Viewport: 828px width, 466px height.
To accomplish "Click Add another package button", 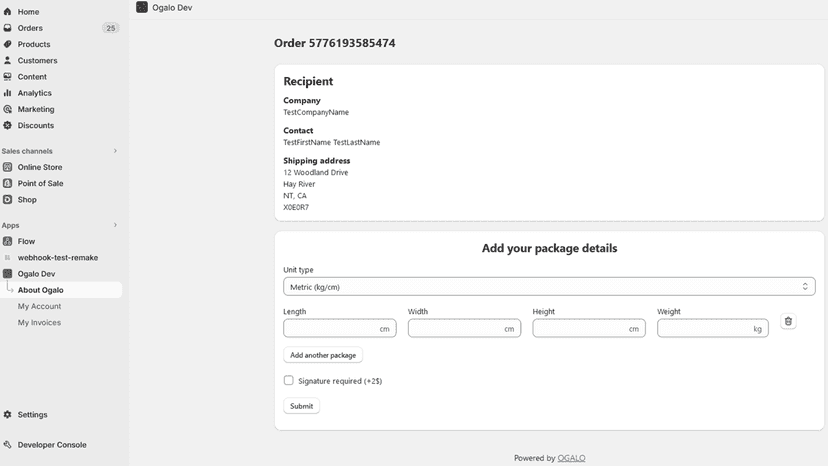I will [x=323, y=355].
